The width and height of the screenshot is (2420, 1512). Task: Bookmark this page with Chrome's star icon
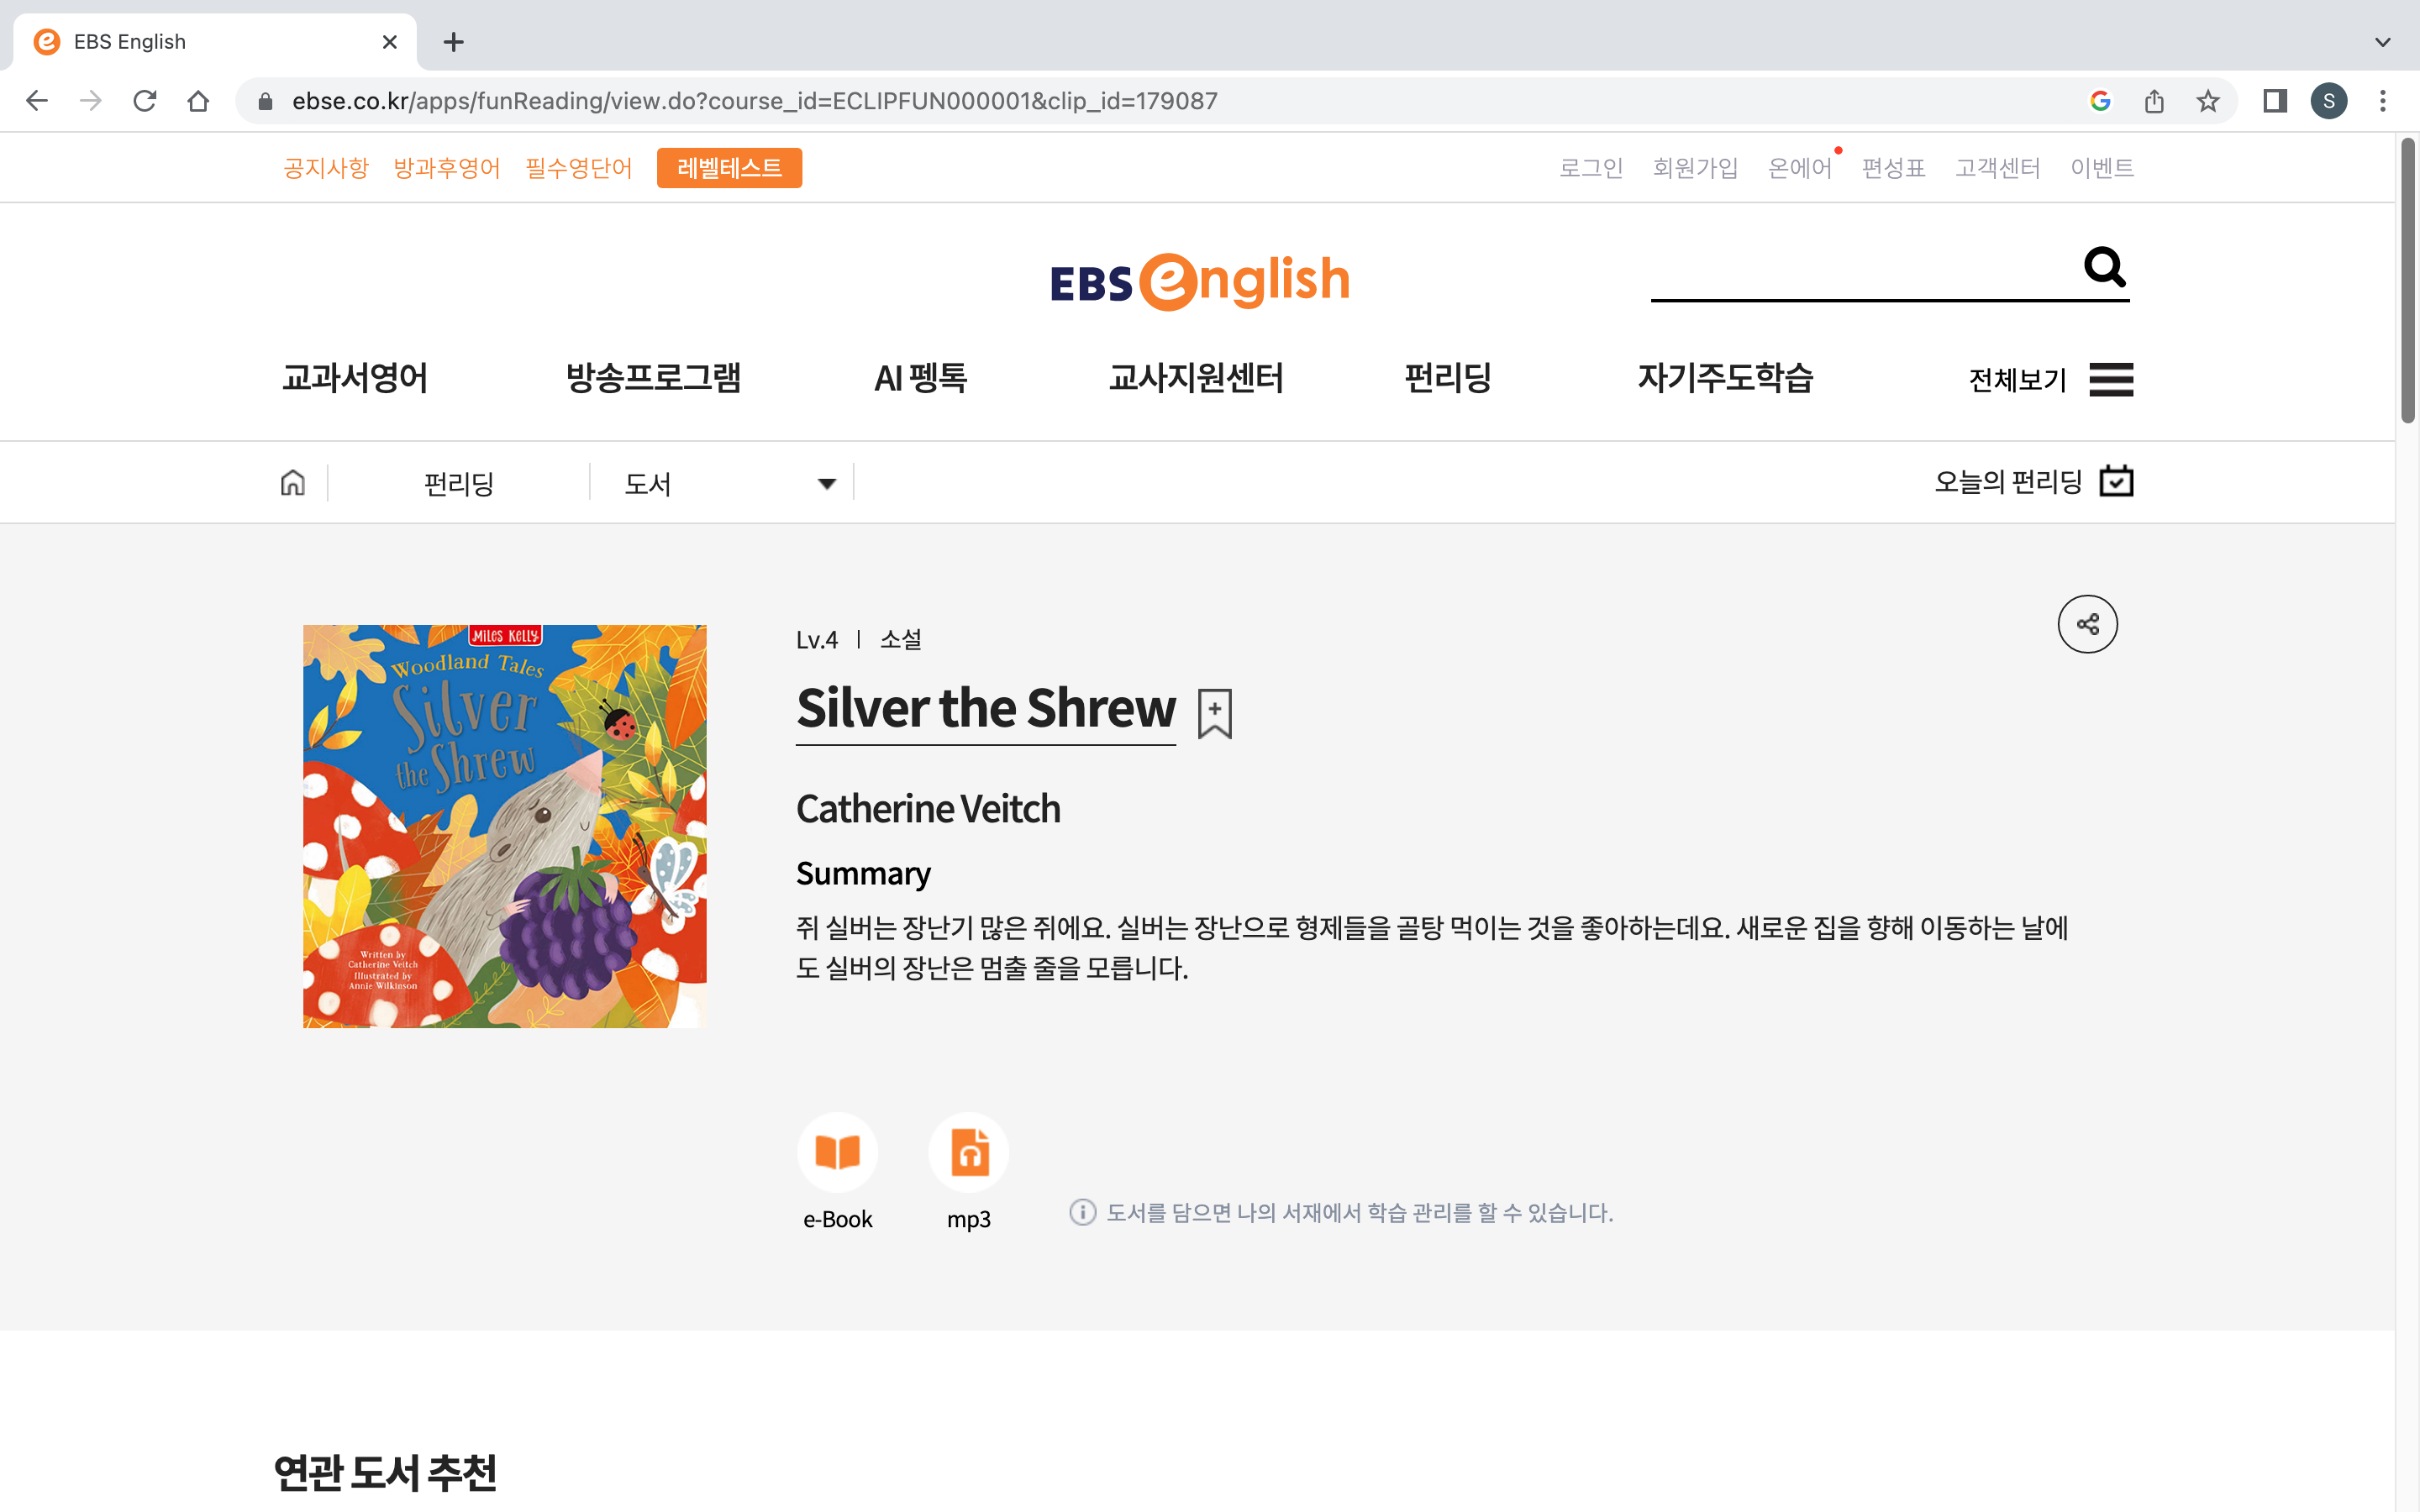coord(2207,101)
